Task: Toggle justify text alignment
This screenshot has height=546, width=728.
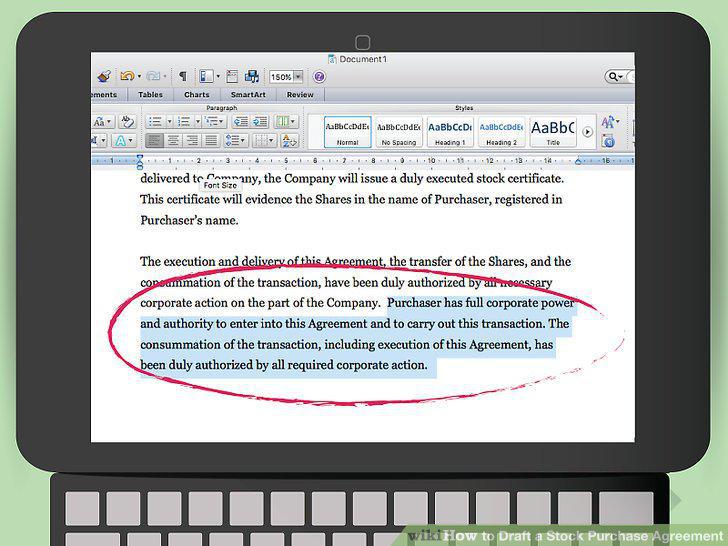Action: pos(211,140)
